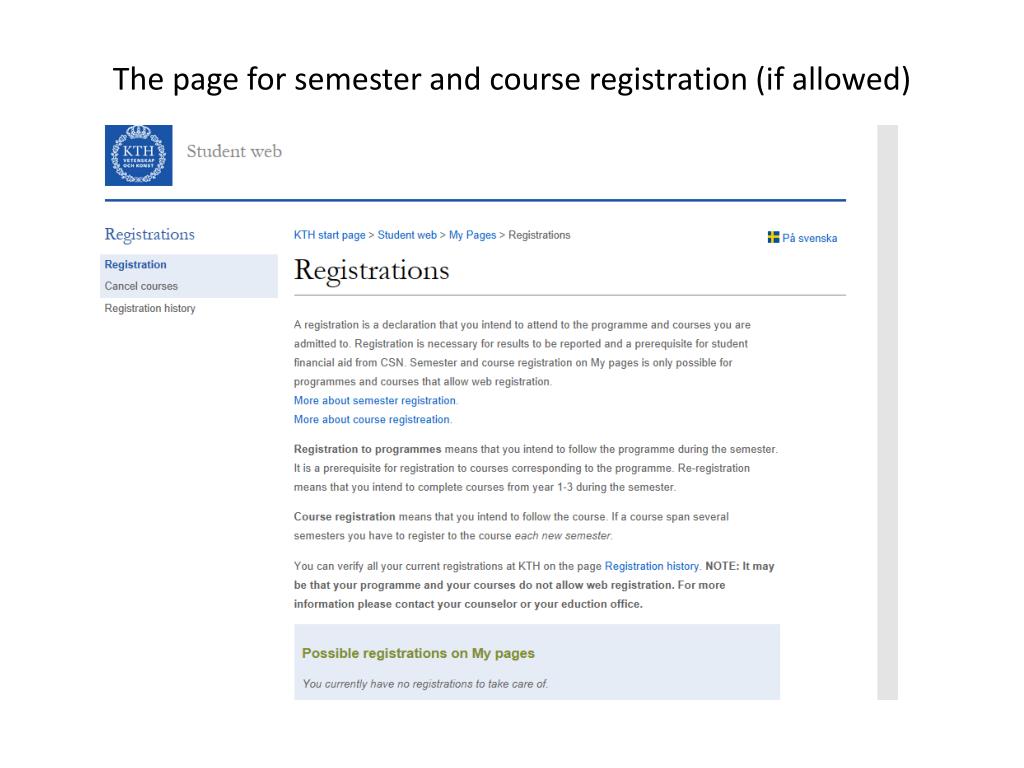Image resolution: width=1024 pixels, height=768 pixels.
Task: Click the vertical scrollbar on the right
Action: coord(887,412)
